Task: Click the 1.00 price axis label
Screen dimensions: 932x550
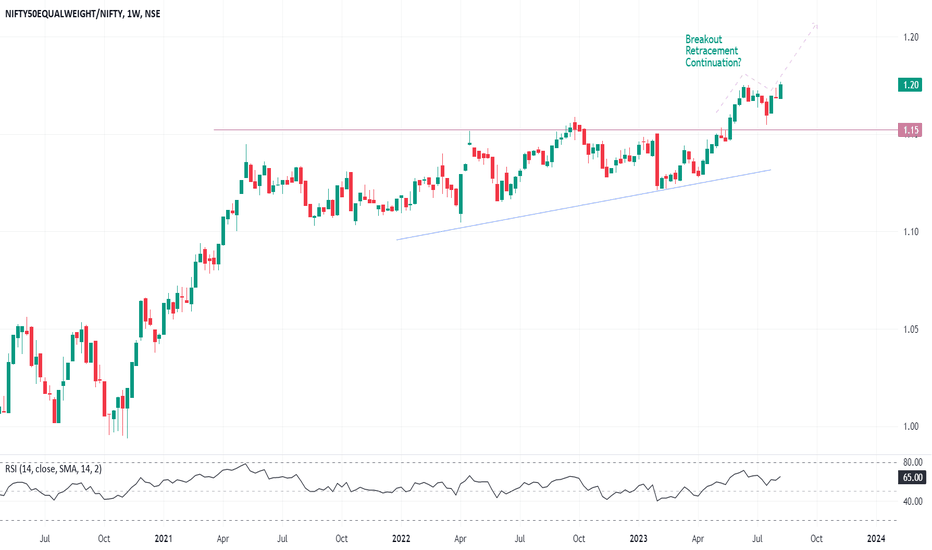Action: 910,426
